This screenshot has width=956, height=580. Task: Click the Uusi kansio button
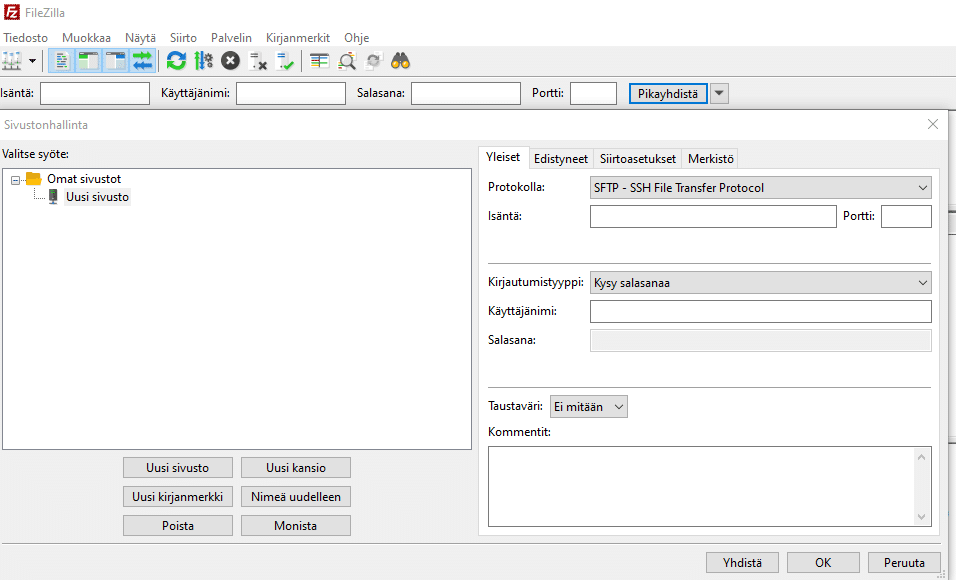pos(296,468)
